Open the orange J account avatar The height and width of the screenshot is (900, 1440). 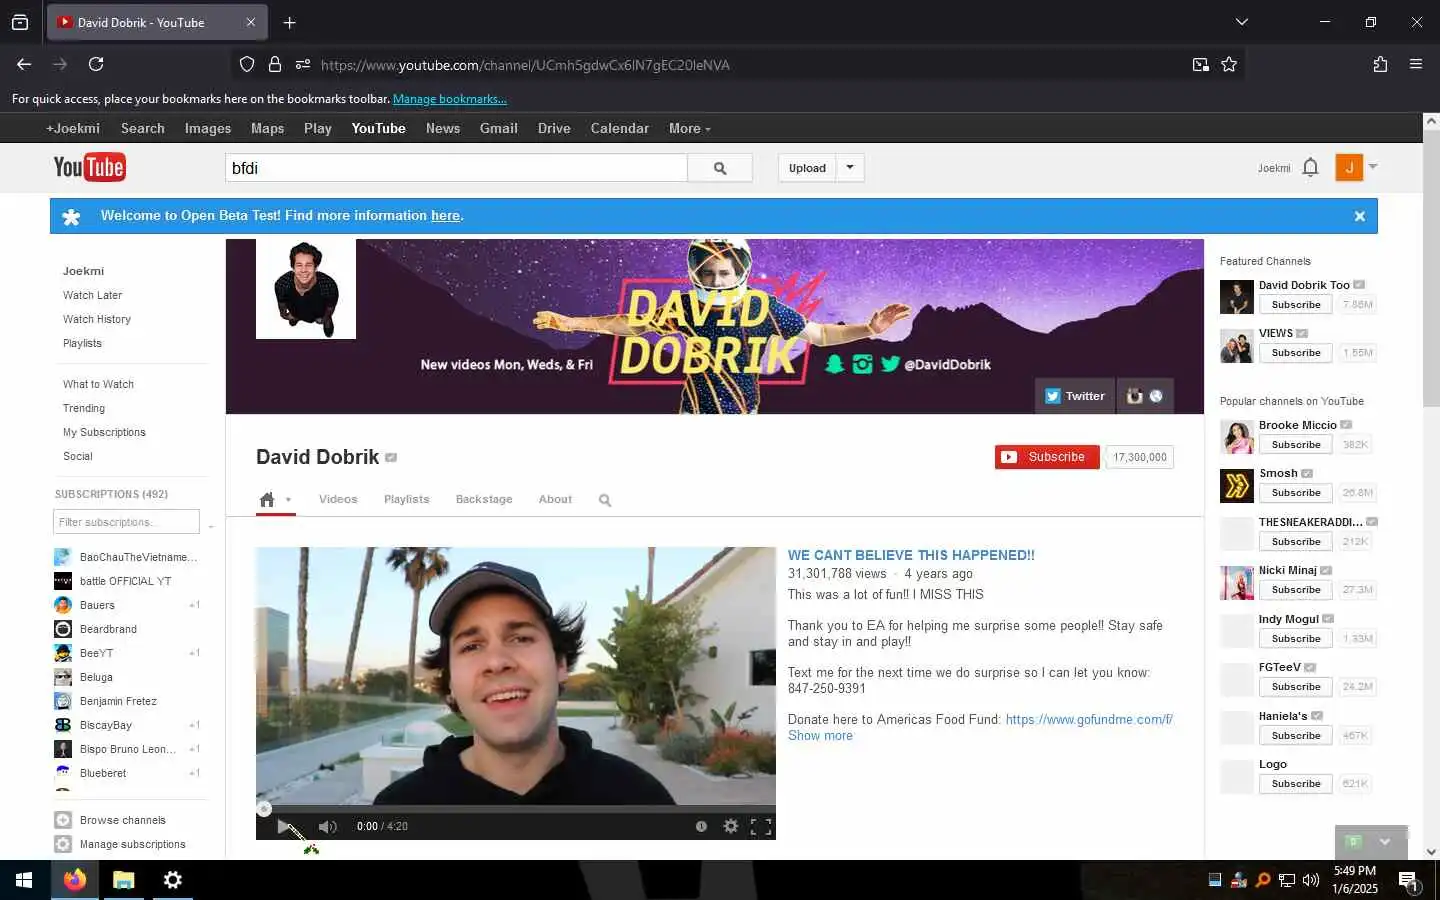pos(1349,167)
